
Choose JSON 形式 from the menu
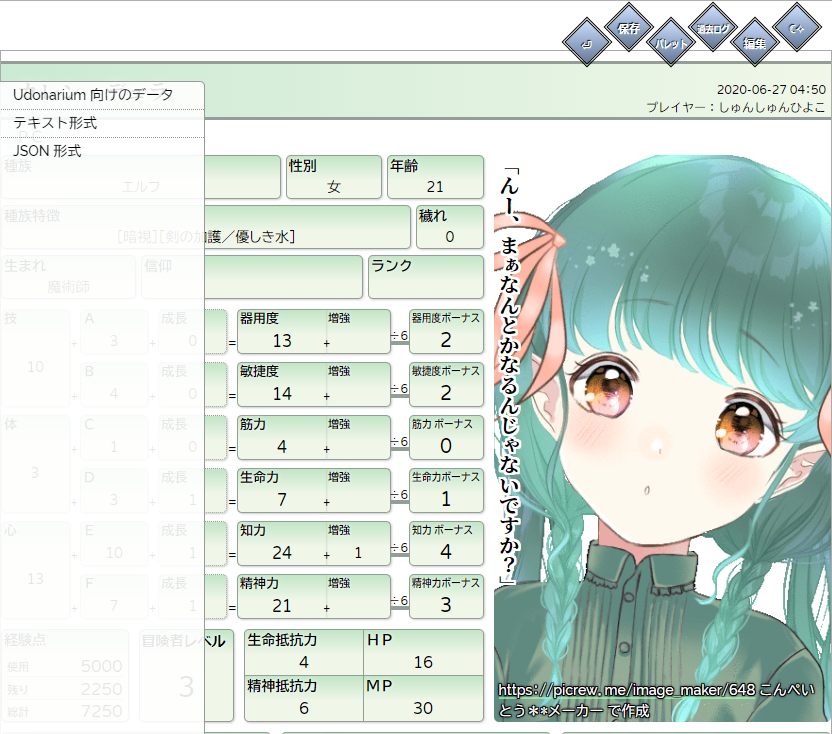102,151
